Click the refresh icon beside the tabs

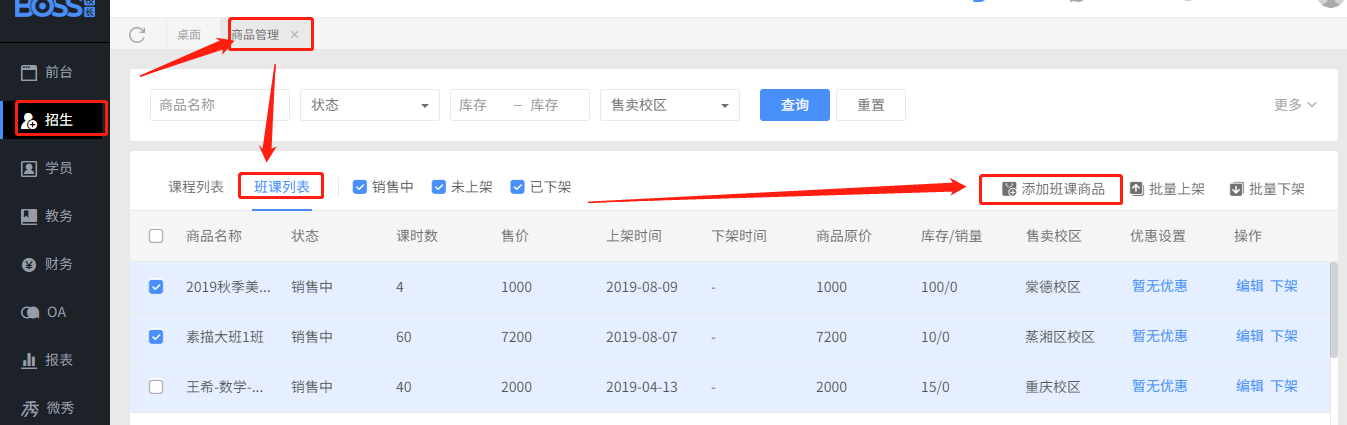pos(138,35)
